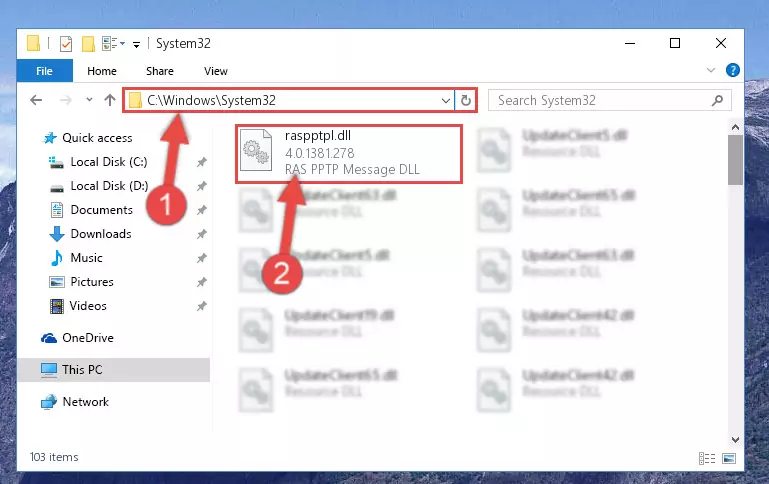Expand the ribbon with the chevron
The height and width of the screenshot is (484, 769).
711,70
